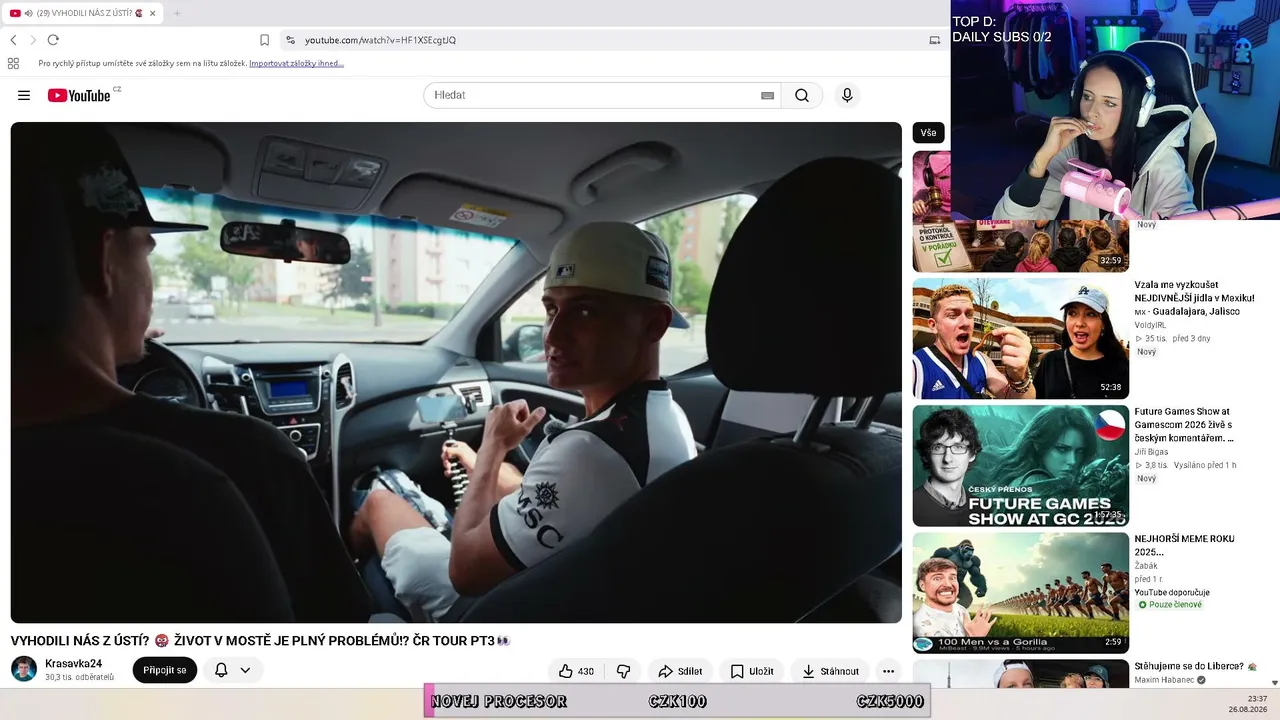Go to YouTube home via the logo
Screen dimensions: 1280x720
(x=79, y=96)
